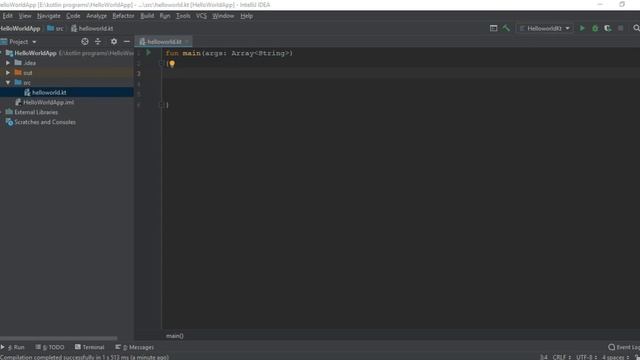This screenshot has width=640, height=360.
Task: Click the Project panel horizontal scrollbar
Action: pyautogui.click(x=59, y=338)
